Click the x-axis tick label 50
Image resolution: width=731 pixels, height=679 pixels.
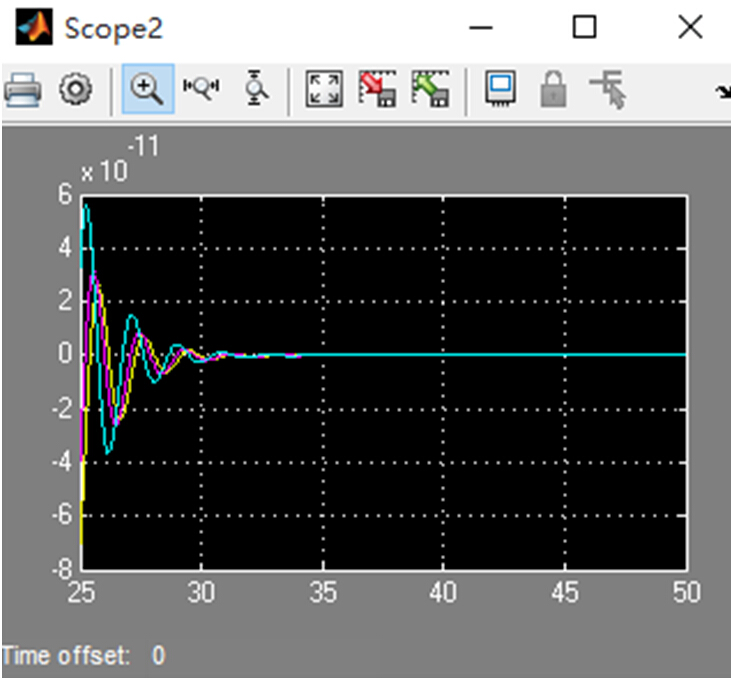tap(686, 592)
